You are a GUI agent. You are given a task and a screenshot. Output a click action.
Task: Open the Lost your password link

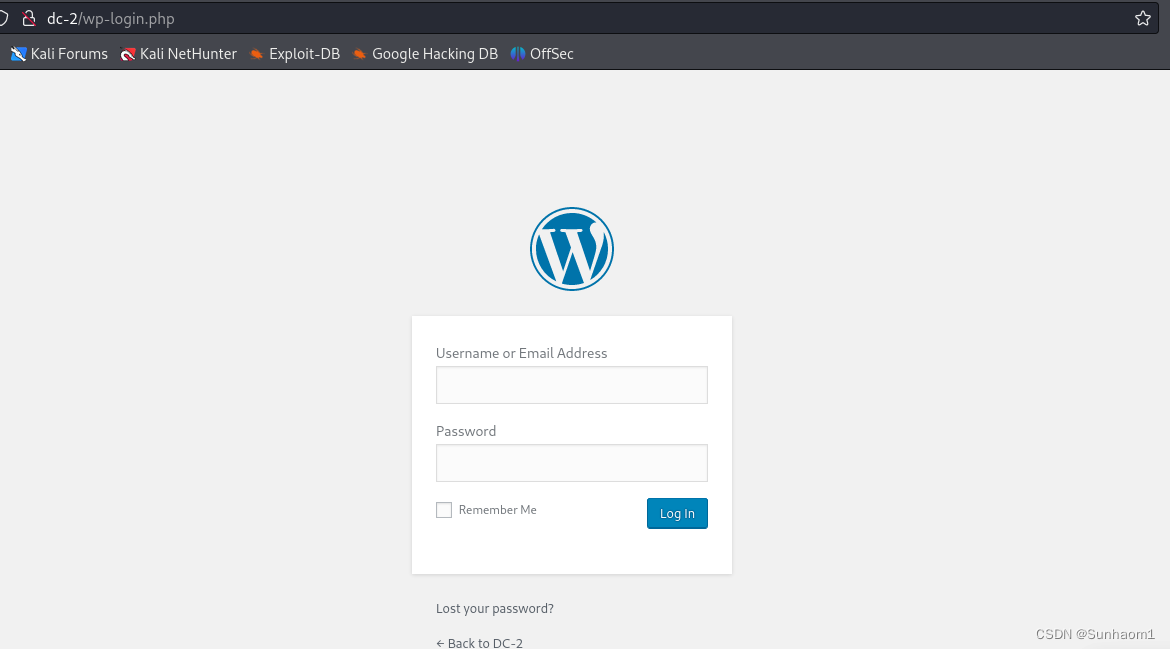pos(495,609)
